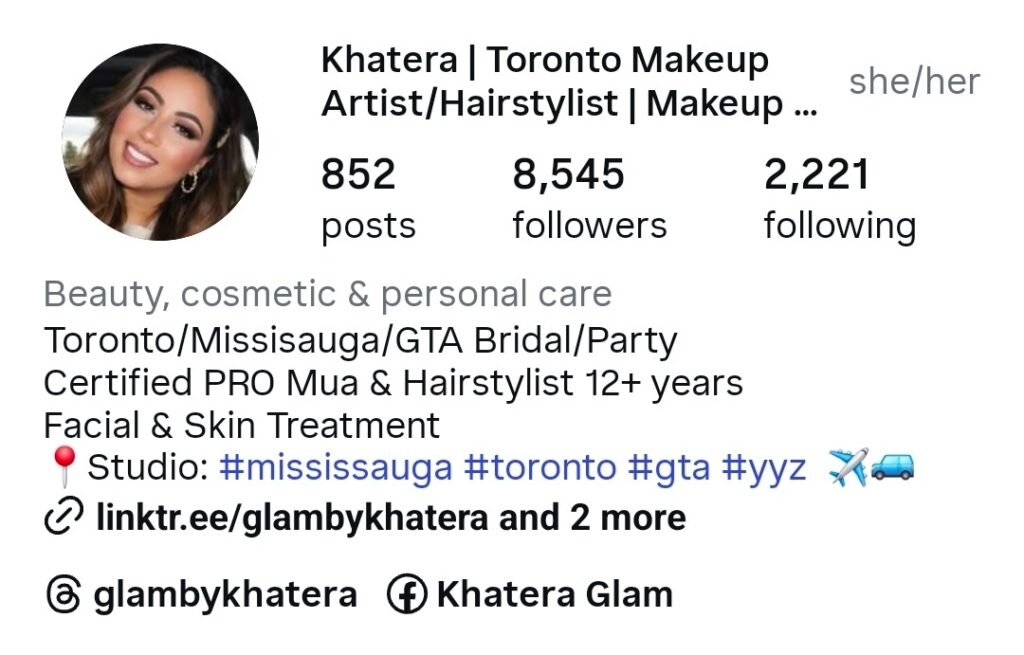Click the airplane emoji
Viewport: 1024px width, 655px height.
(848, 466)
